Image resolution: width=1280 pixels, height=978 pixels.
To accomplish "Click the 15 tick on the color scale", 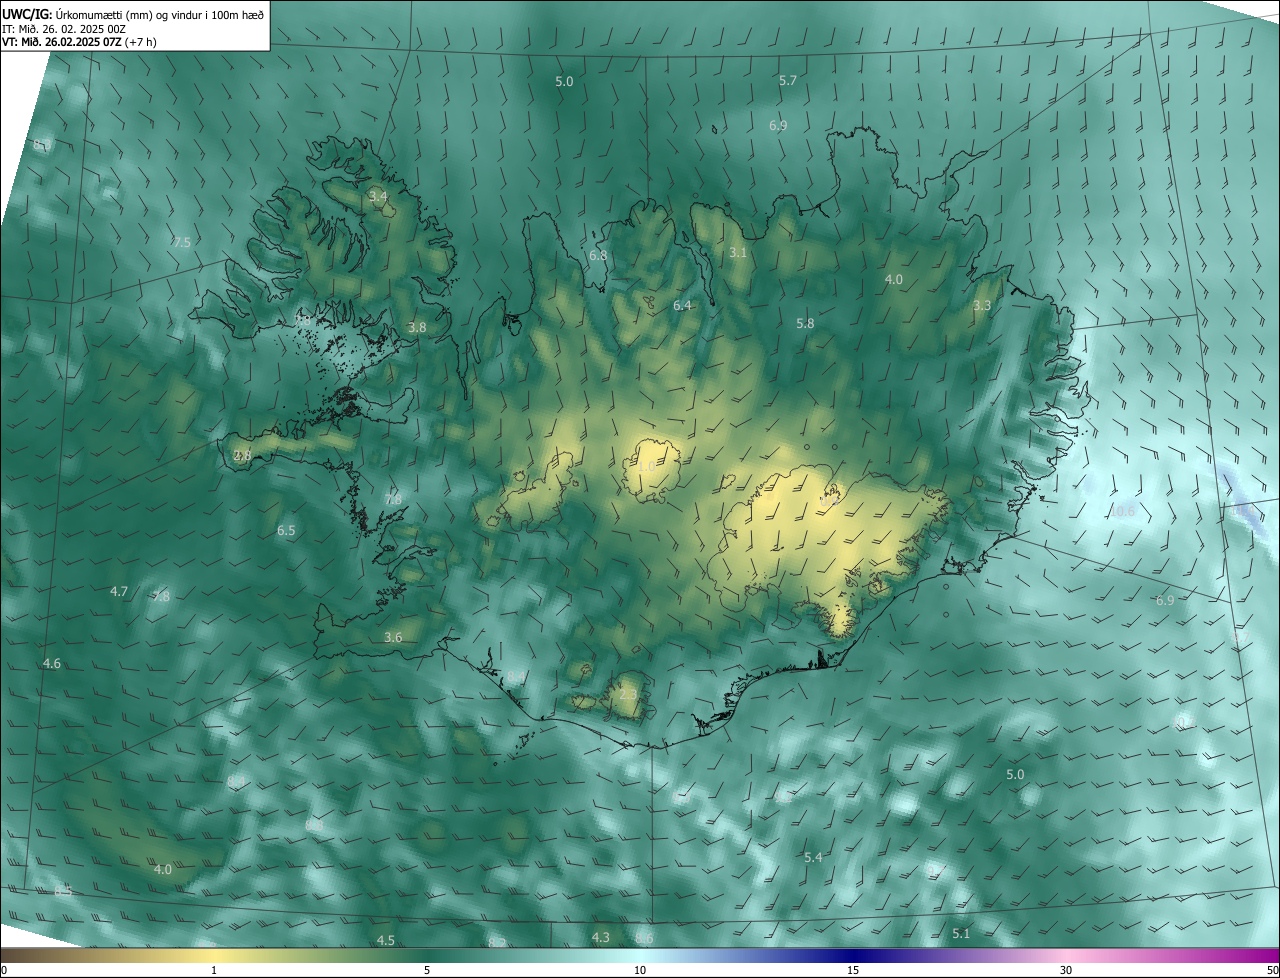I will (853, 971).
